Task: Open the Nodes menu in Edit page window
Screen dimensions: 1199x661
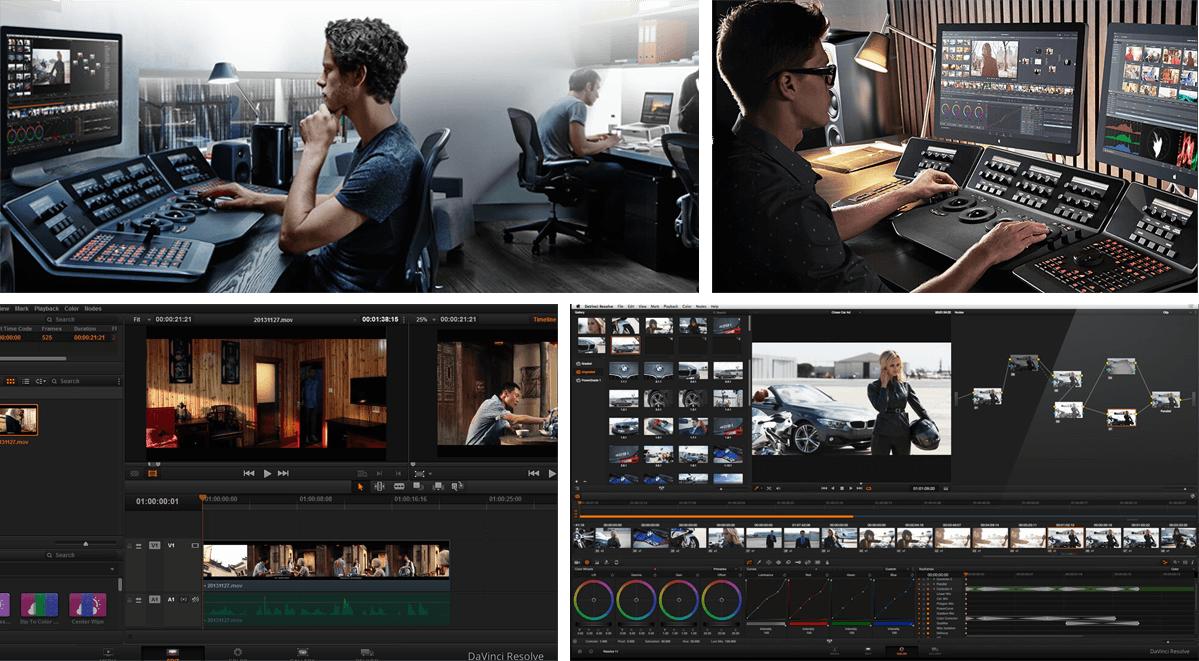Action: (93, 309)
